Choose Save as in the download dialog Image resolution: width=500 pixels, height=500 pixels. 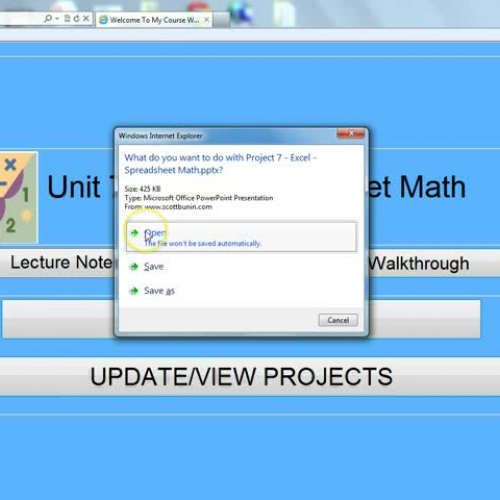pos(159,291)
